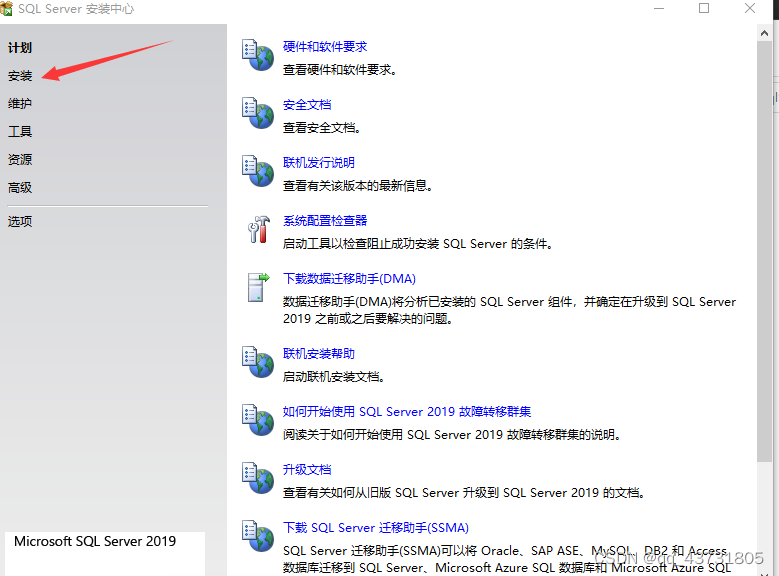Image resolution: width=779 pixels, height=576 pixels.
Task: Click 下载数据迁移助手(DMA) link
Action: 349,279
